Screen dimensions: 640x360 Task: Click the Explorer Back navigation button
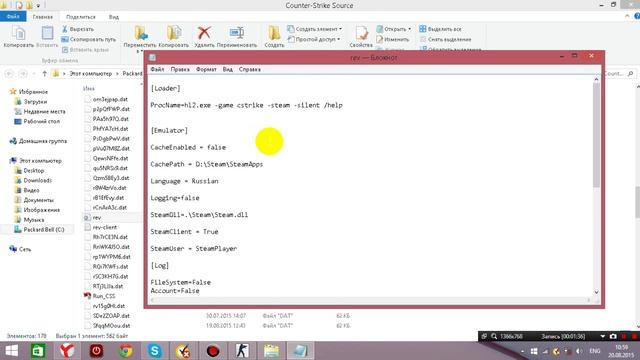click(9, 73)
